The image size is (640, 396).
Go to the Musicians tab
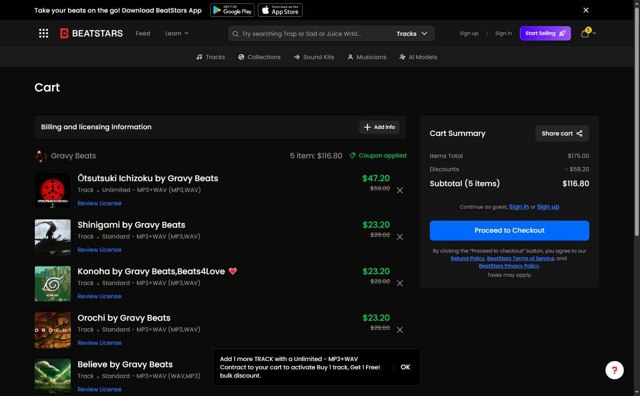pyautogui.click(x=367, y=57)
